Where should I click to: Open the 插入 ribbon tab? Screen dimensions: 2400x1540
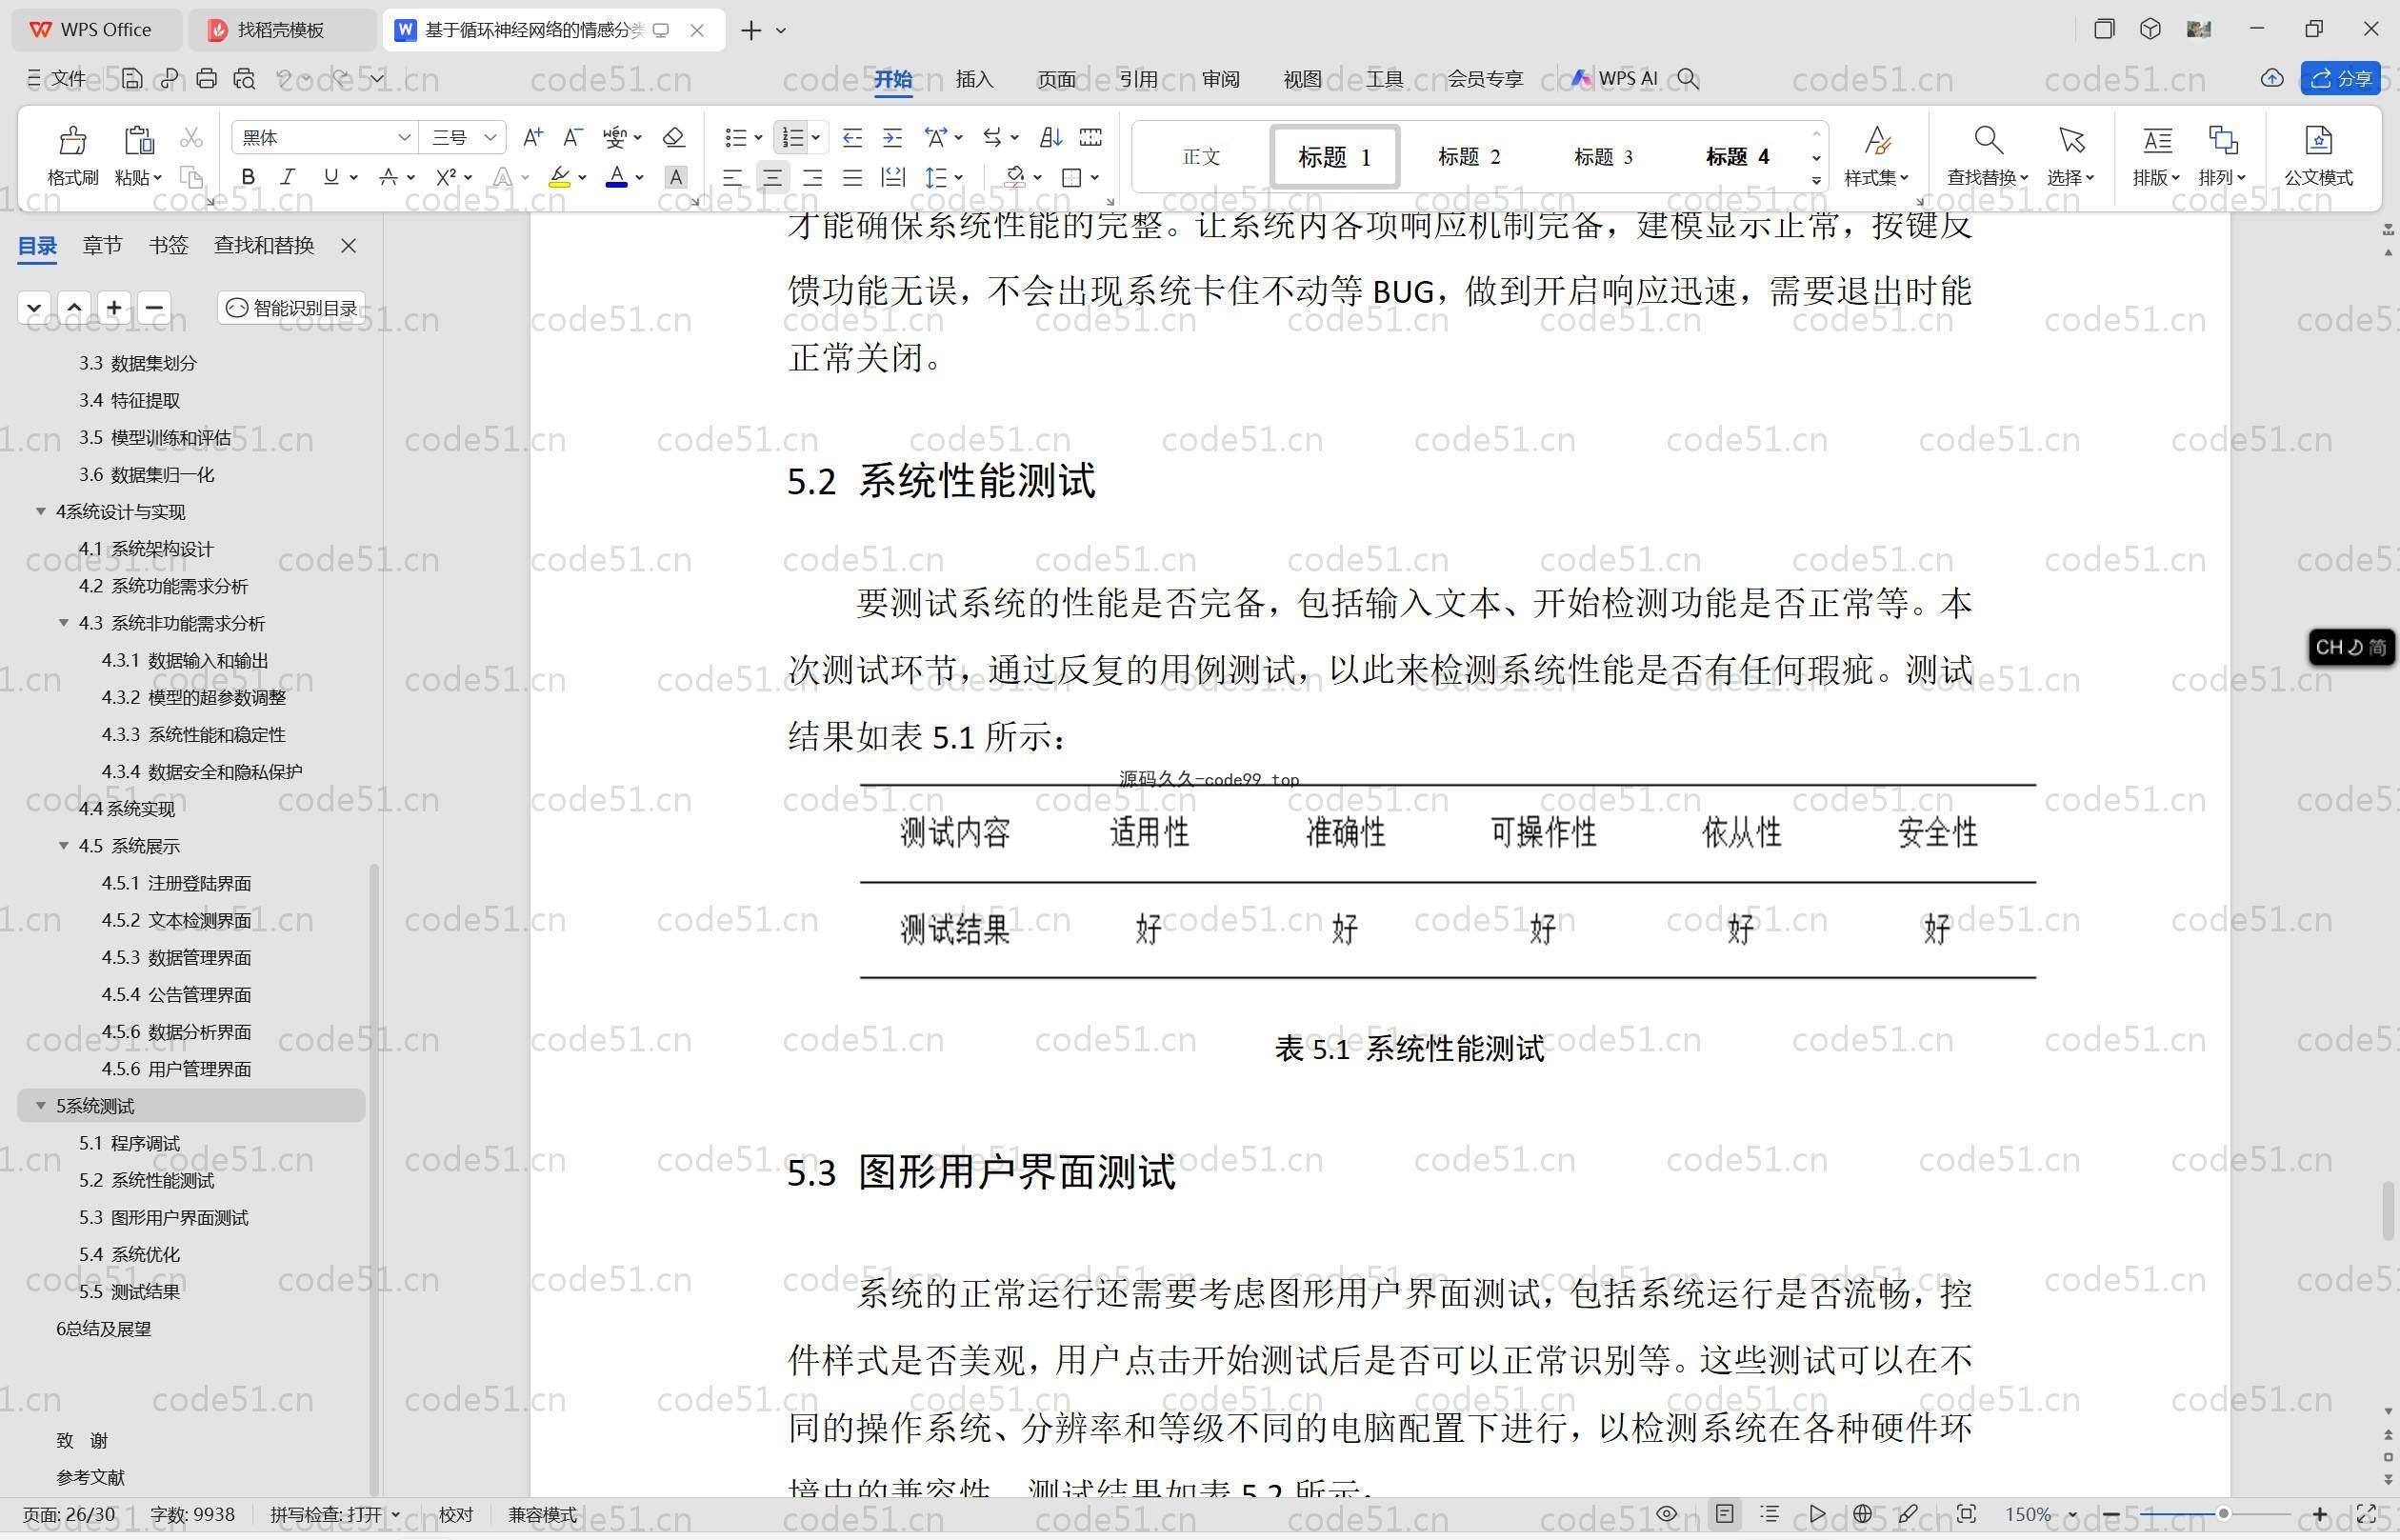(974, 78)
